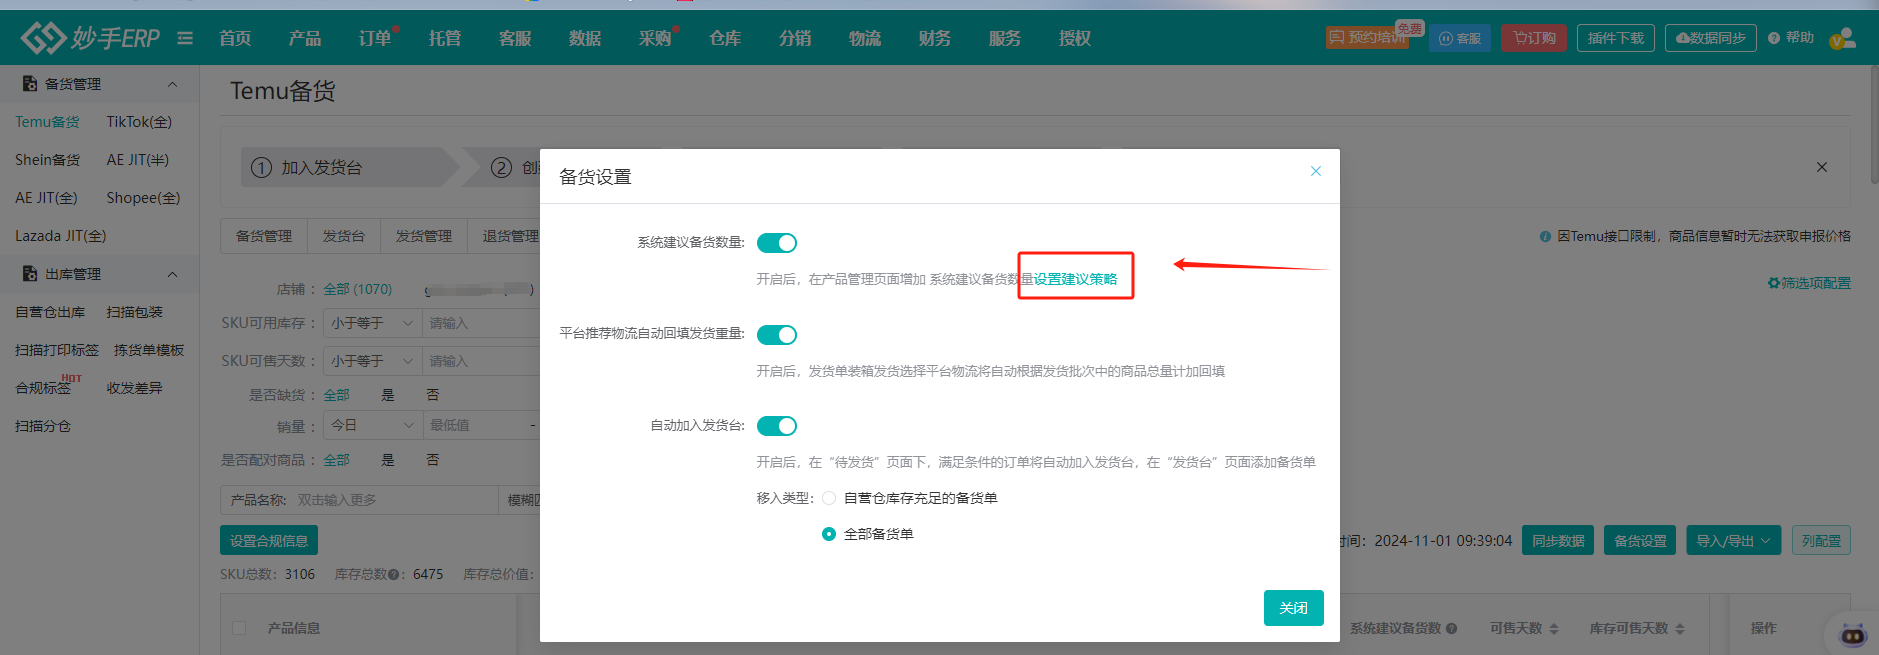
Task: Click 设置建议策略 link in dialog
Action: (1075, 279)
